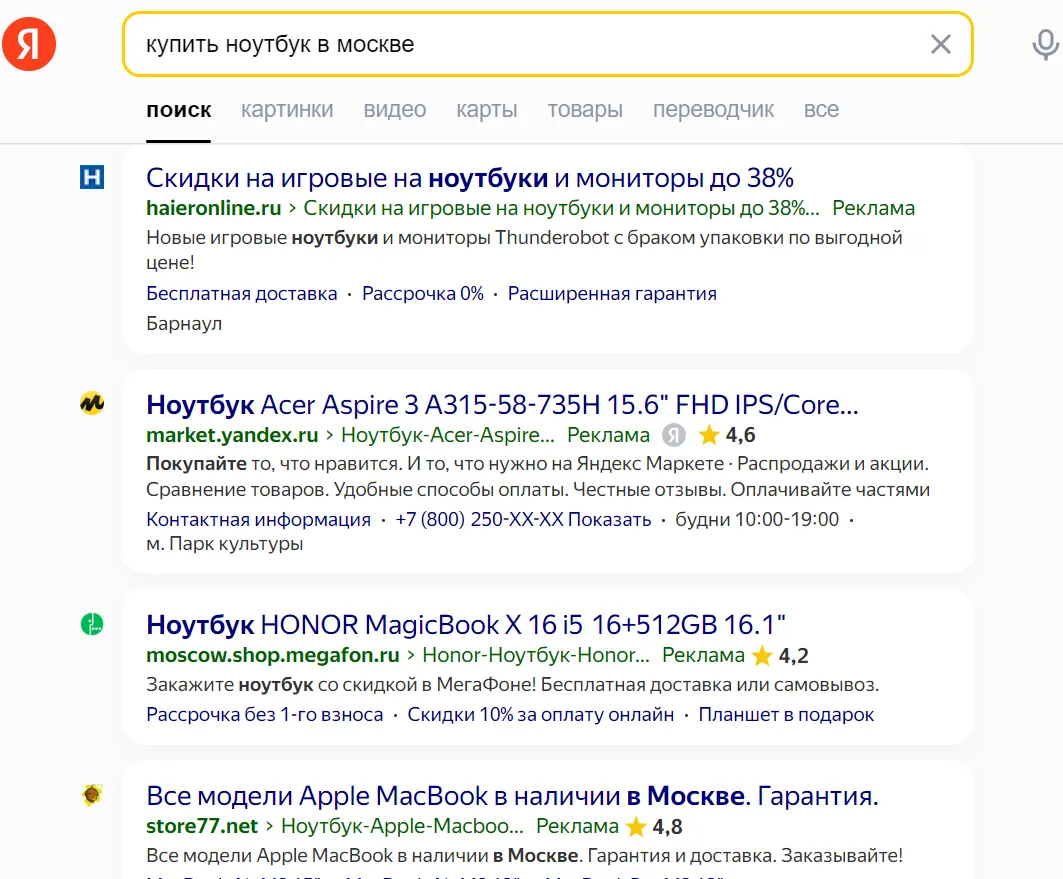Visit the market.yandex.ru domain link

tap(233, 435)
